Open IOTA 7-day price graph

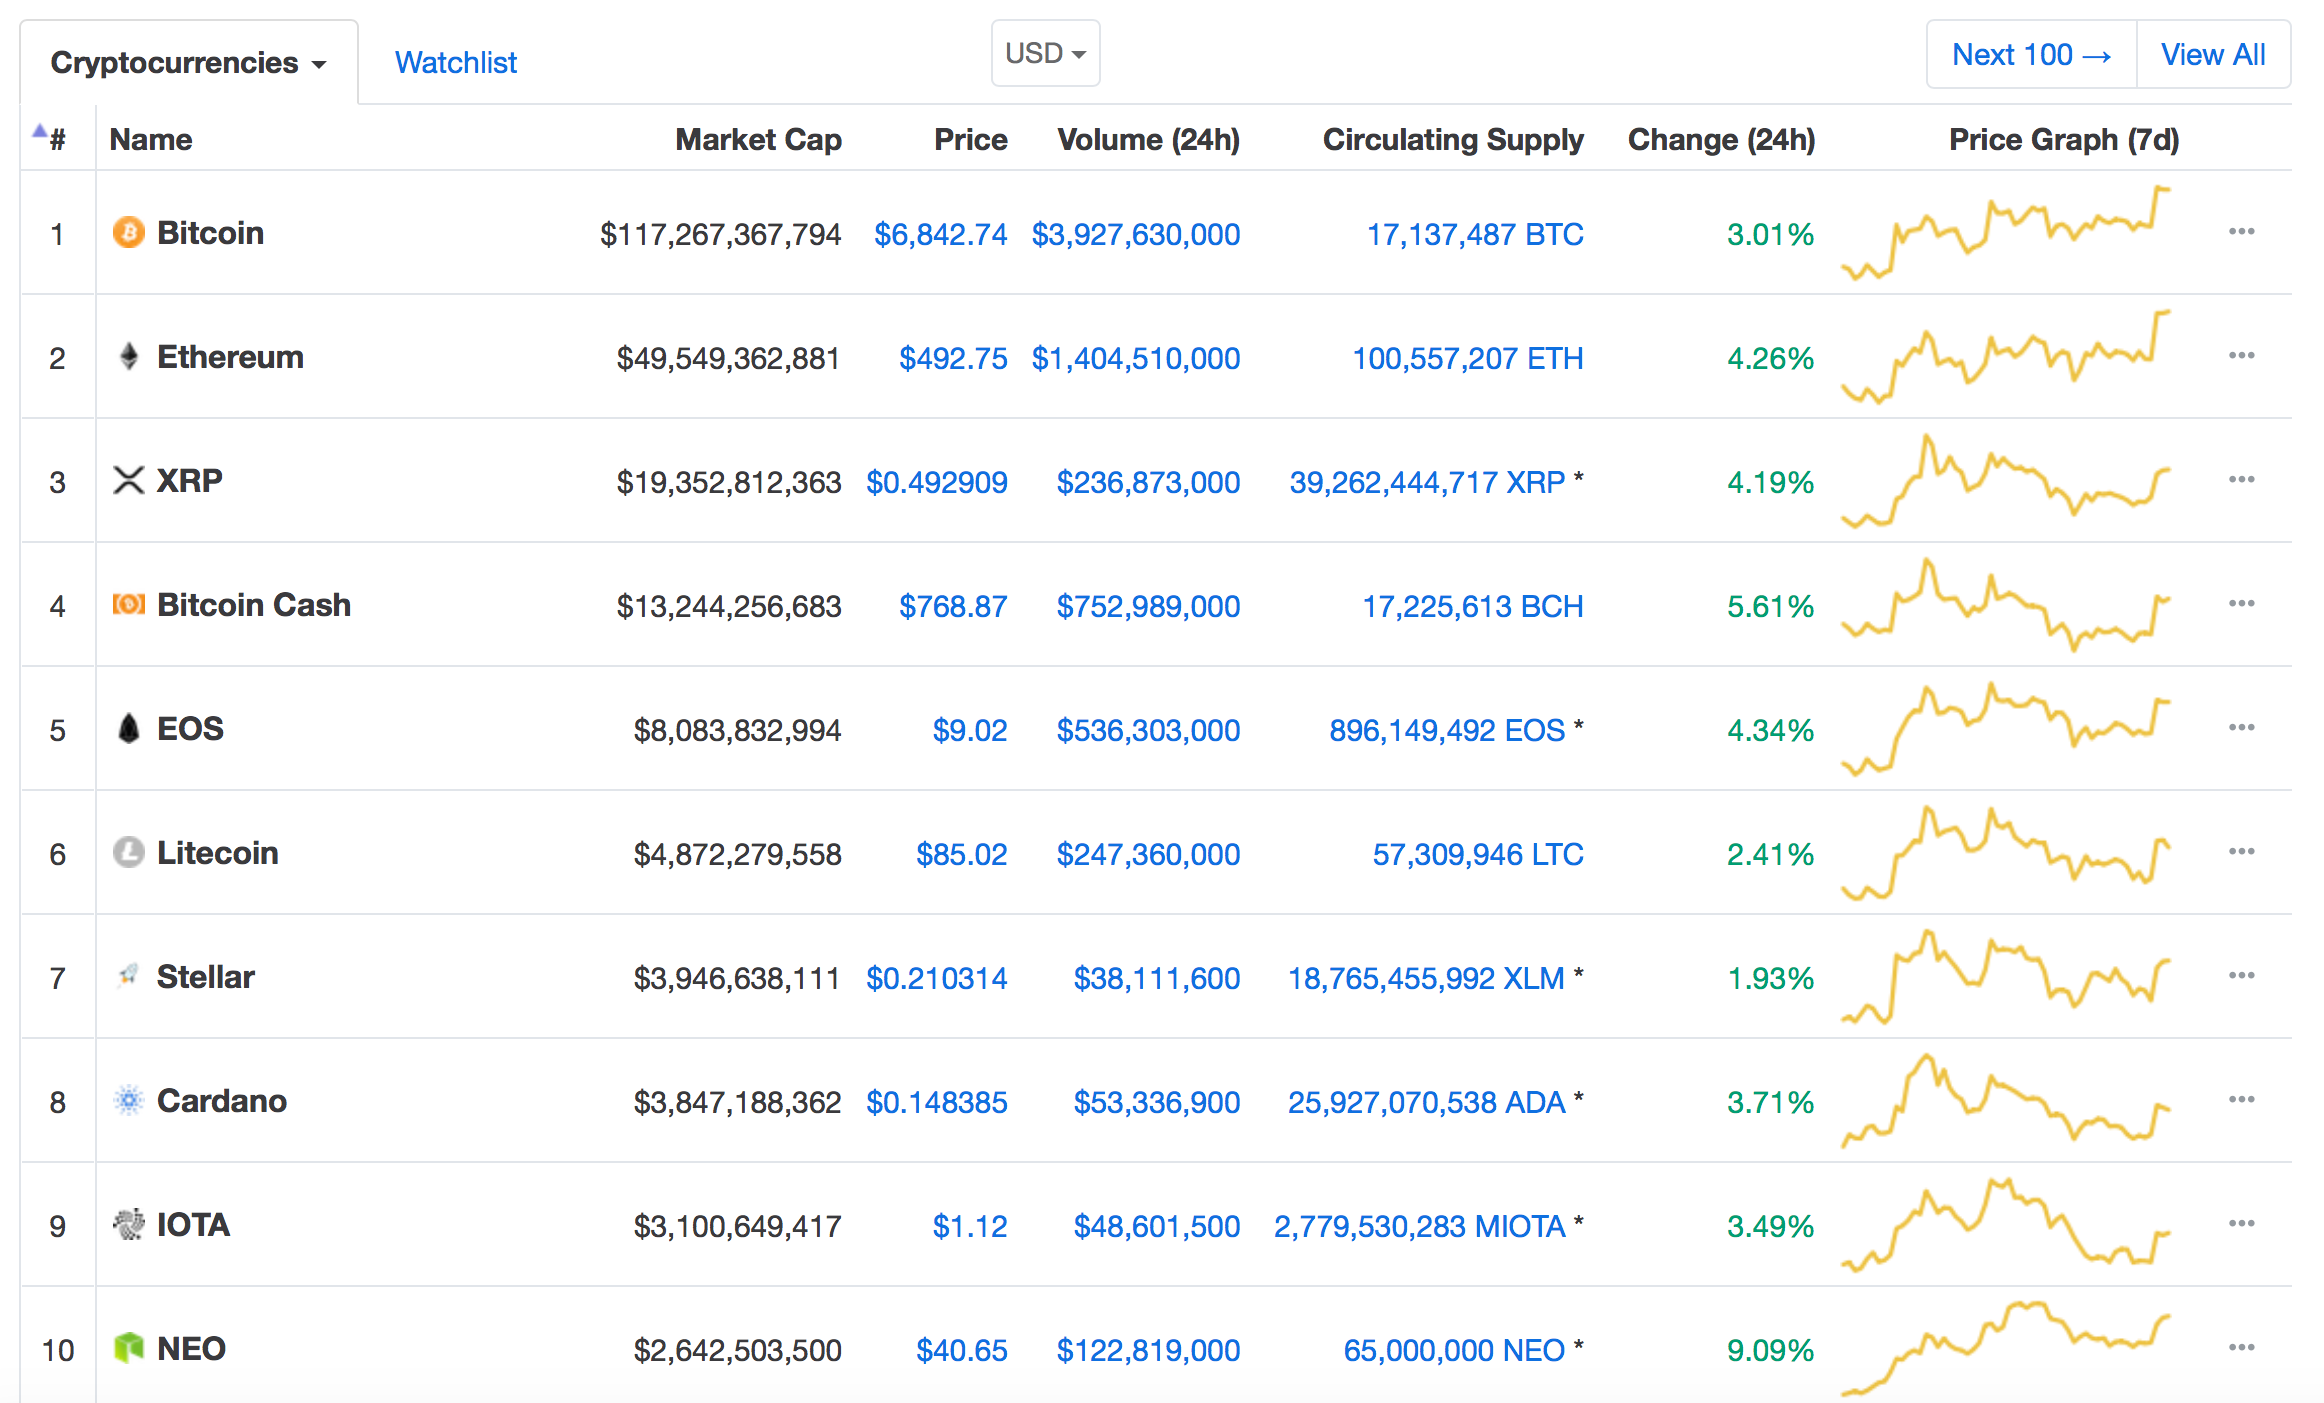[x=2006, y=1224]
